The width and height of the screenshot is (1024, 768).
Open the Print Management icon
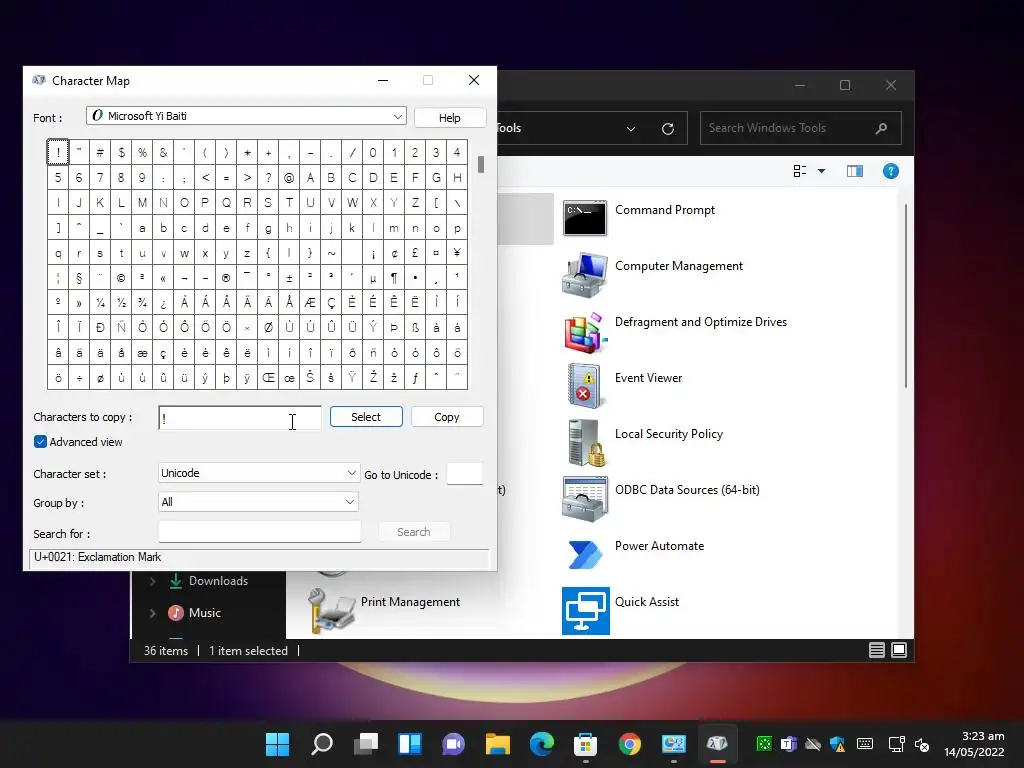pyautogui.click(x=333, y=611)
